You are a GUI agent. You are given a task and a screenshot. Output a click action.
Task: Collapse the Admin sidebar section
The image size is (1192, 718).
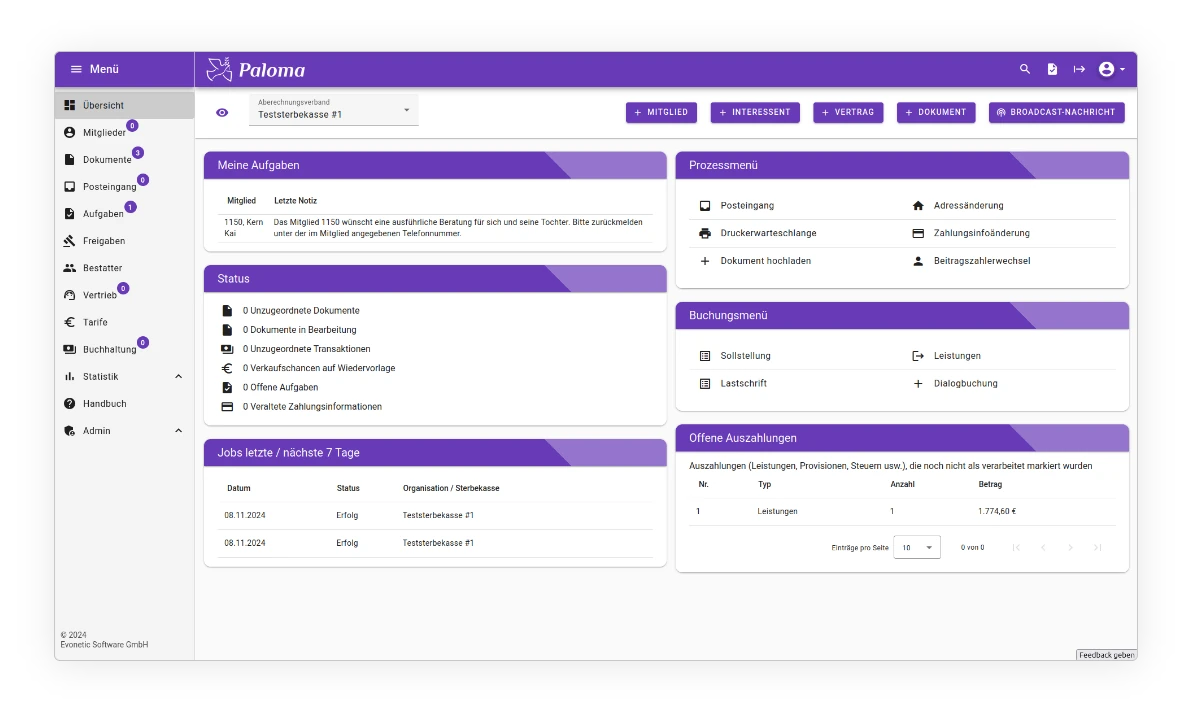click(x=178, y=431)
